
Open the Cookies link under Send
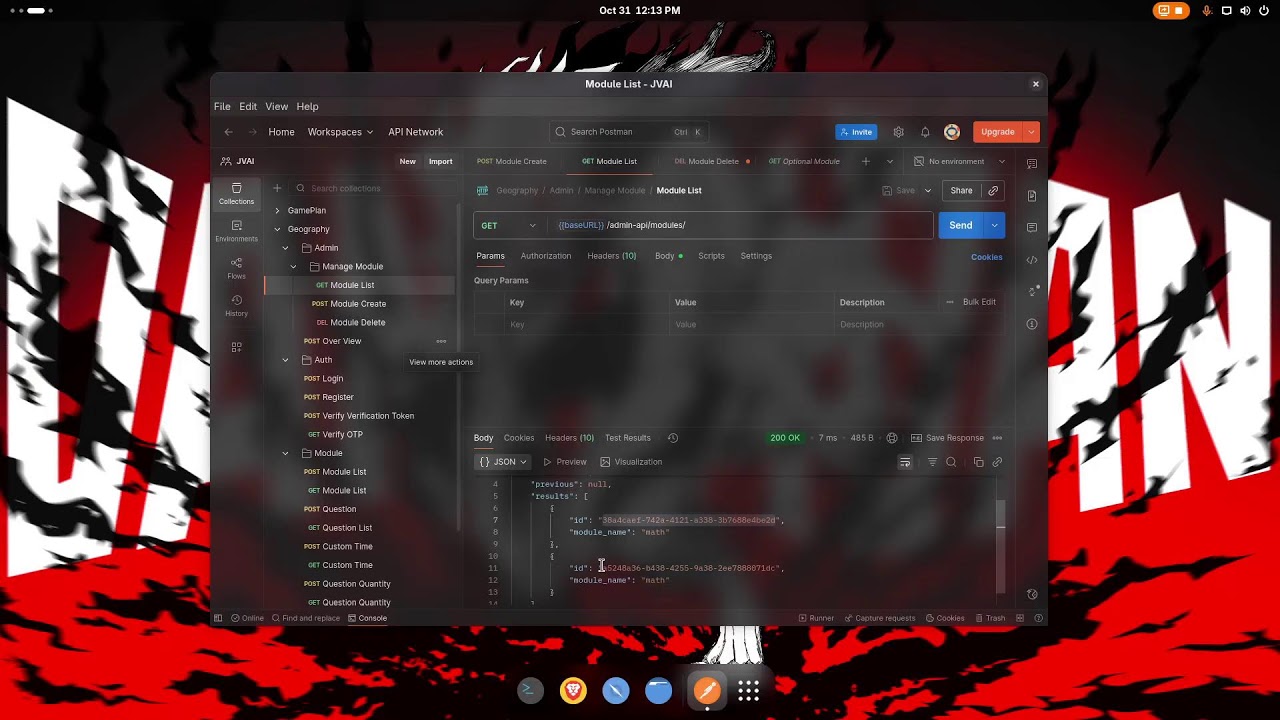coord(986,257)
